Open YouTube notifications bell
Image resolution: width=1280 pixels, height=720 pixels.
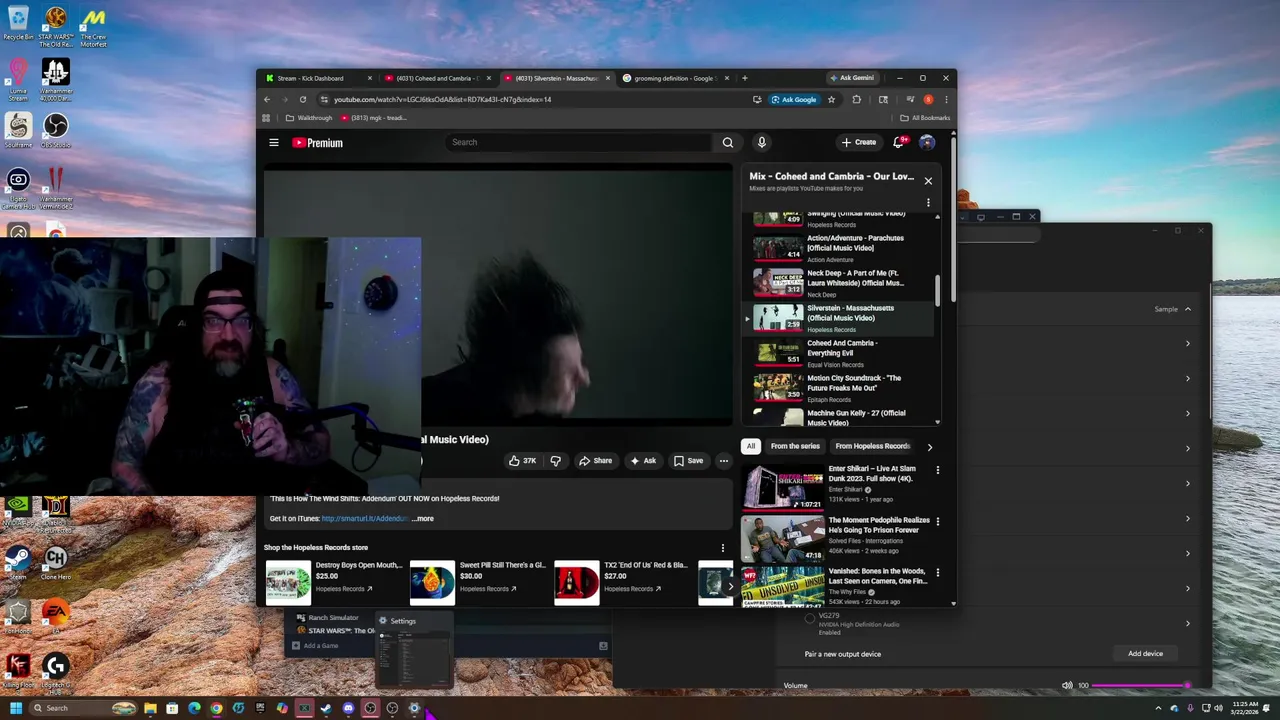click(x=899, y=142)
